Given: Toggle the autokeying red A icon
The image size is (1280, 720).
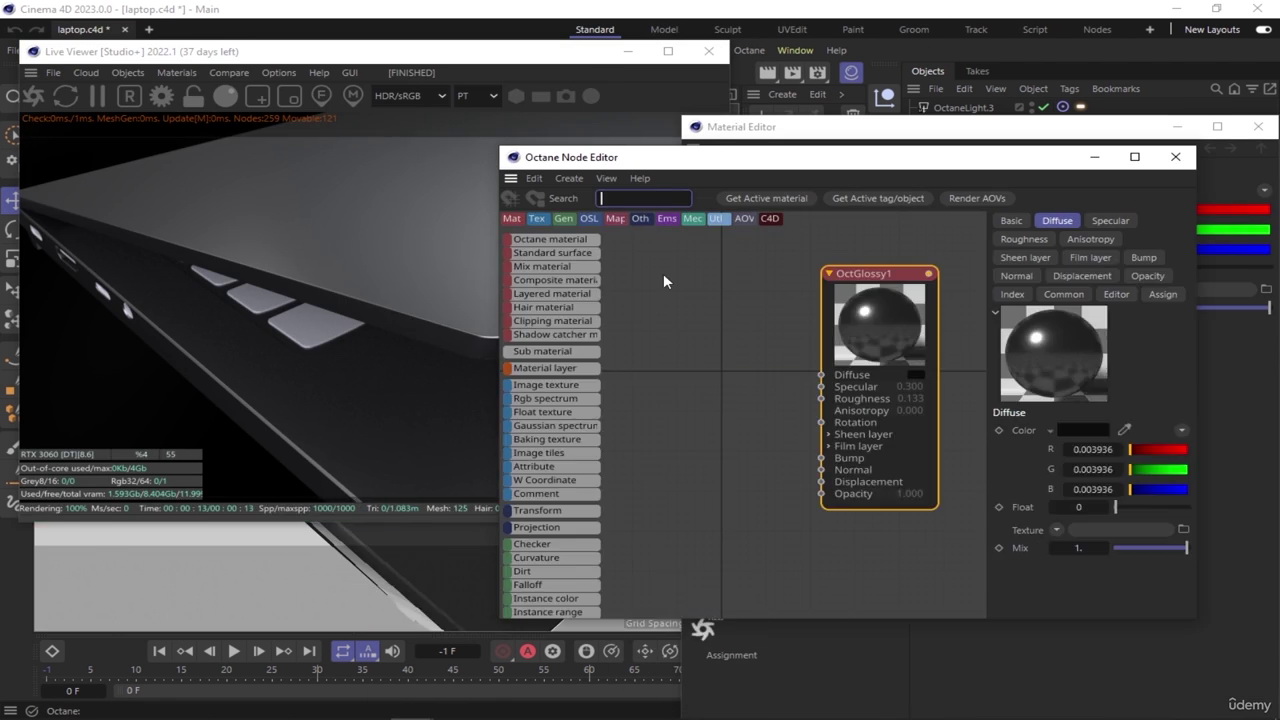Looking at the screenshot, I should [x=528, y=651].
